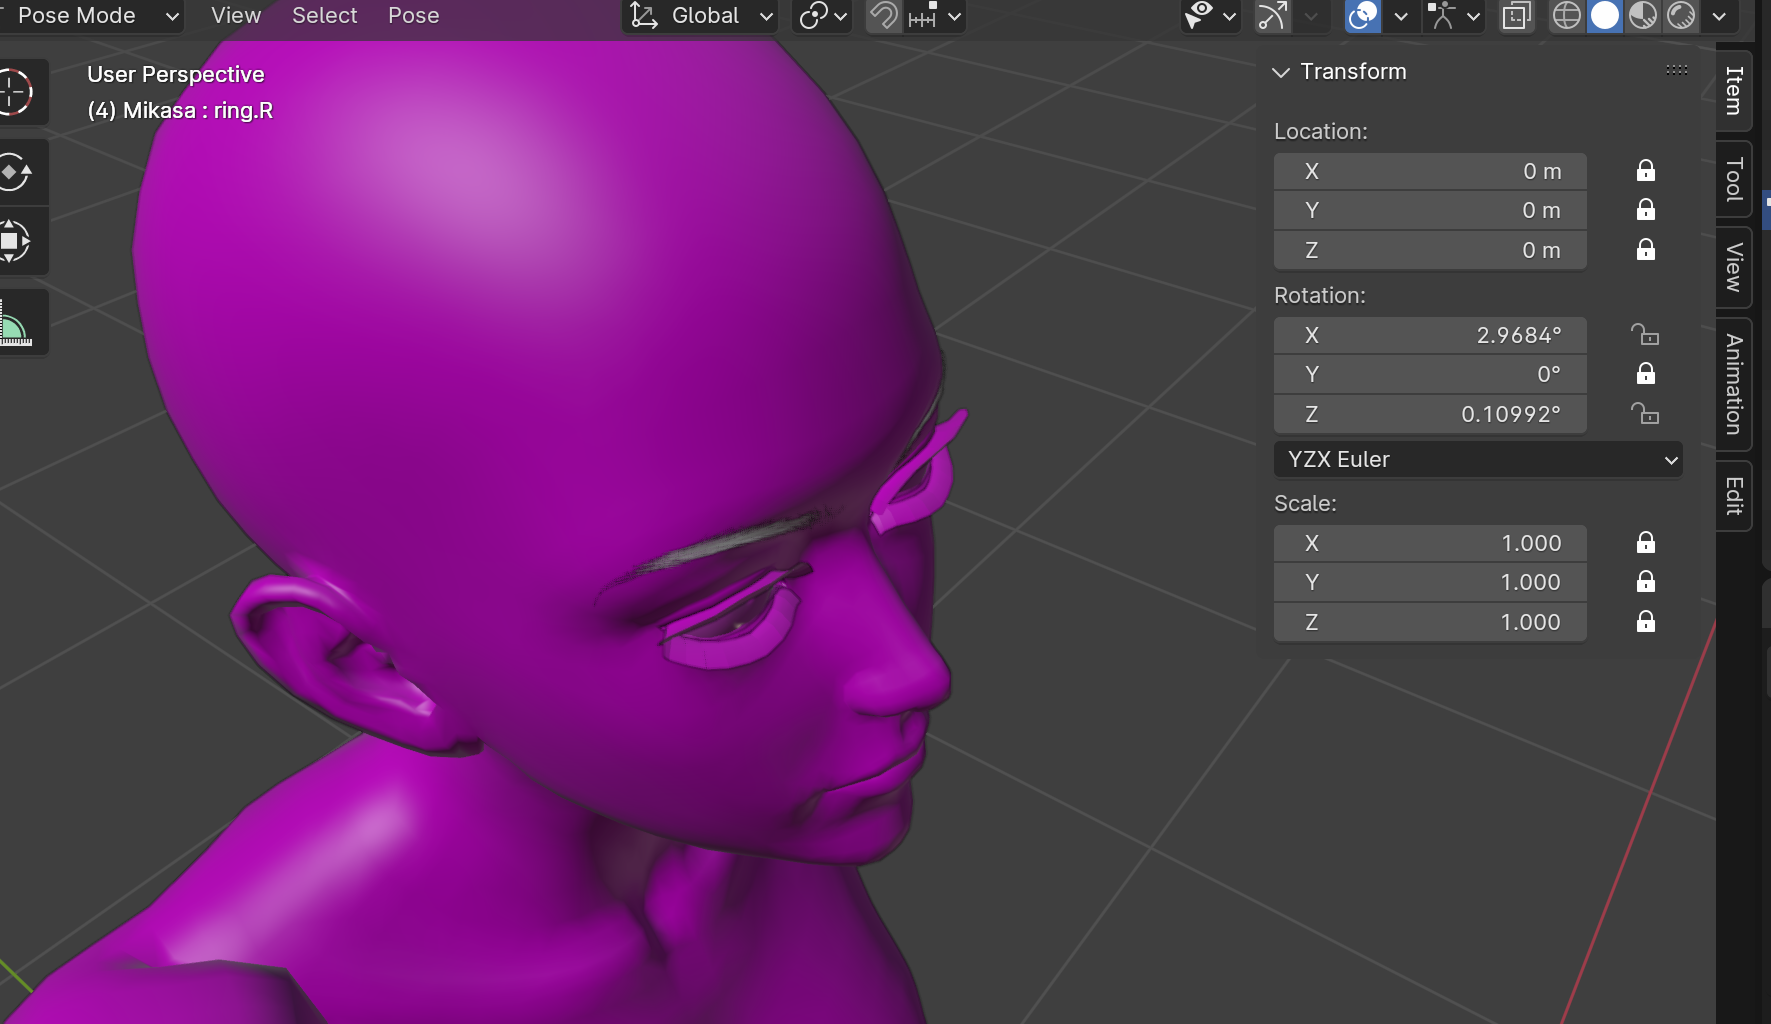This screenshot has height=1024, width=1771.
Task: Switch to Material Preview shading
Action: click(1643, 16)
